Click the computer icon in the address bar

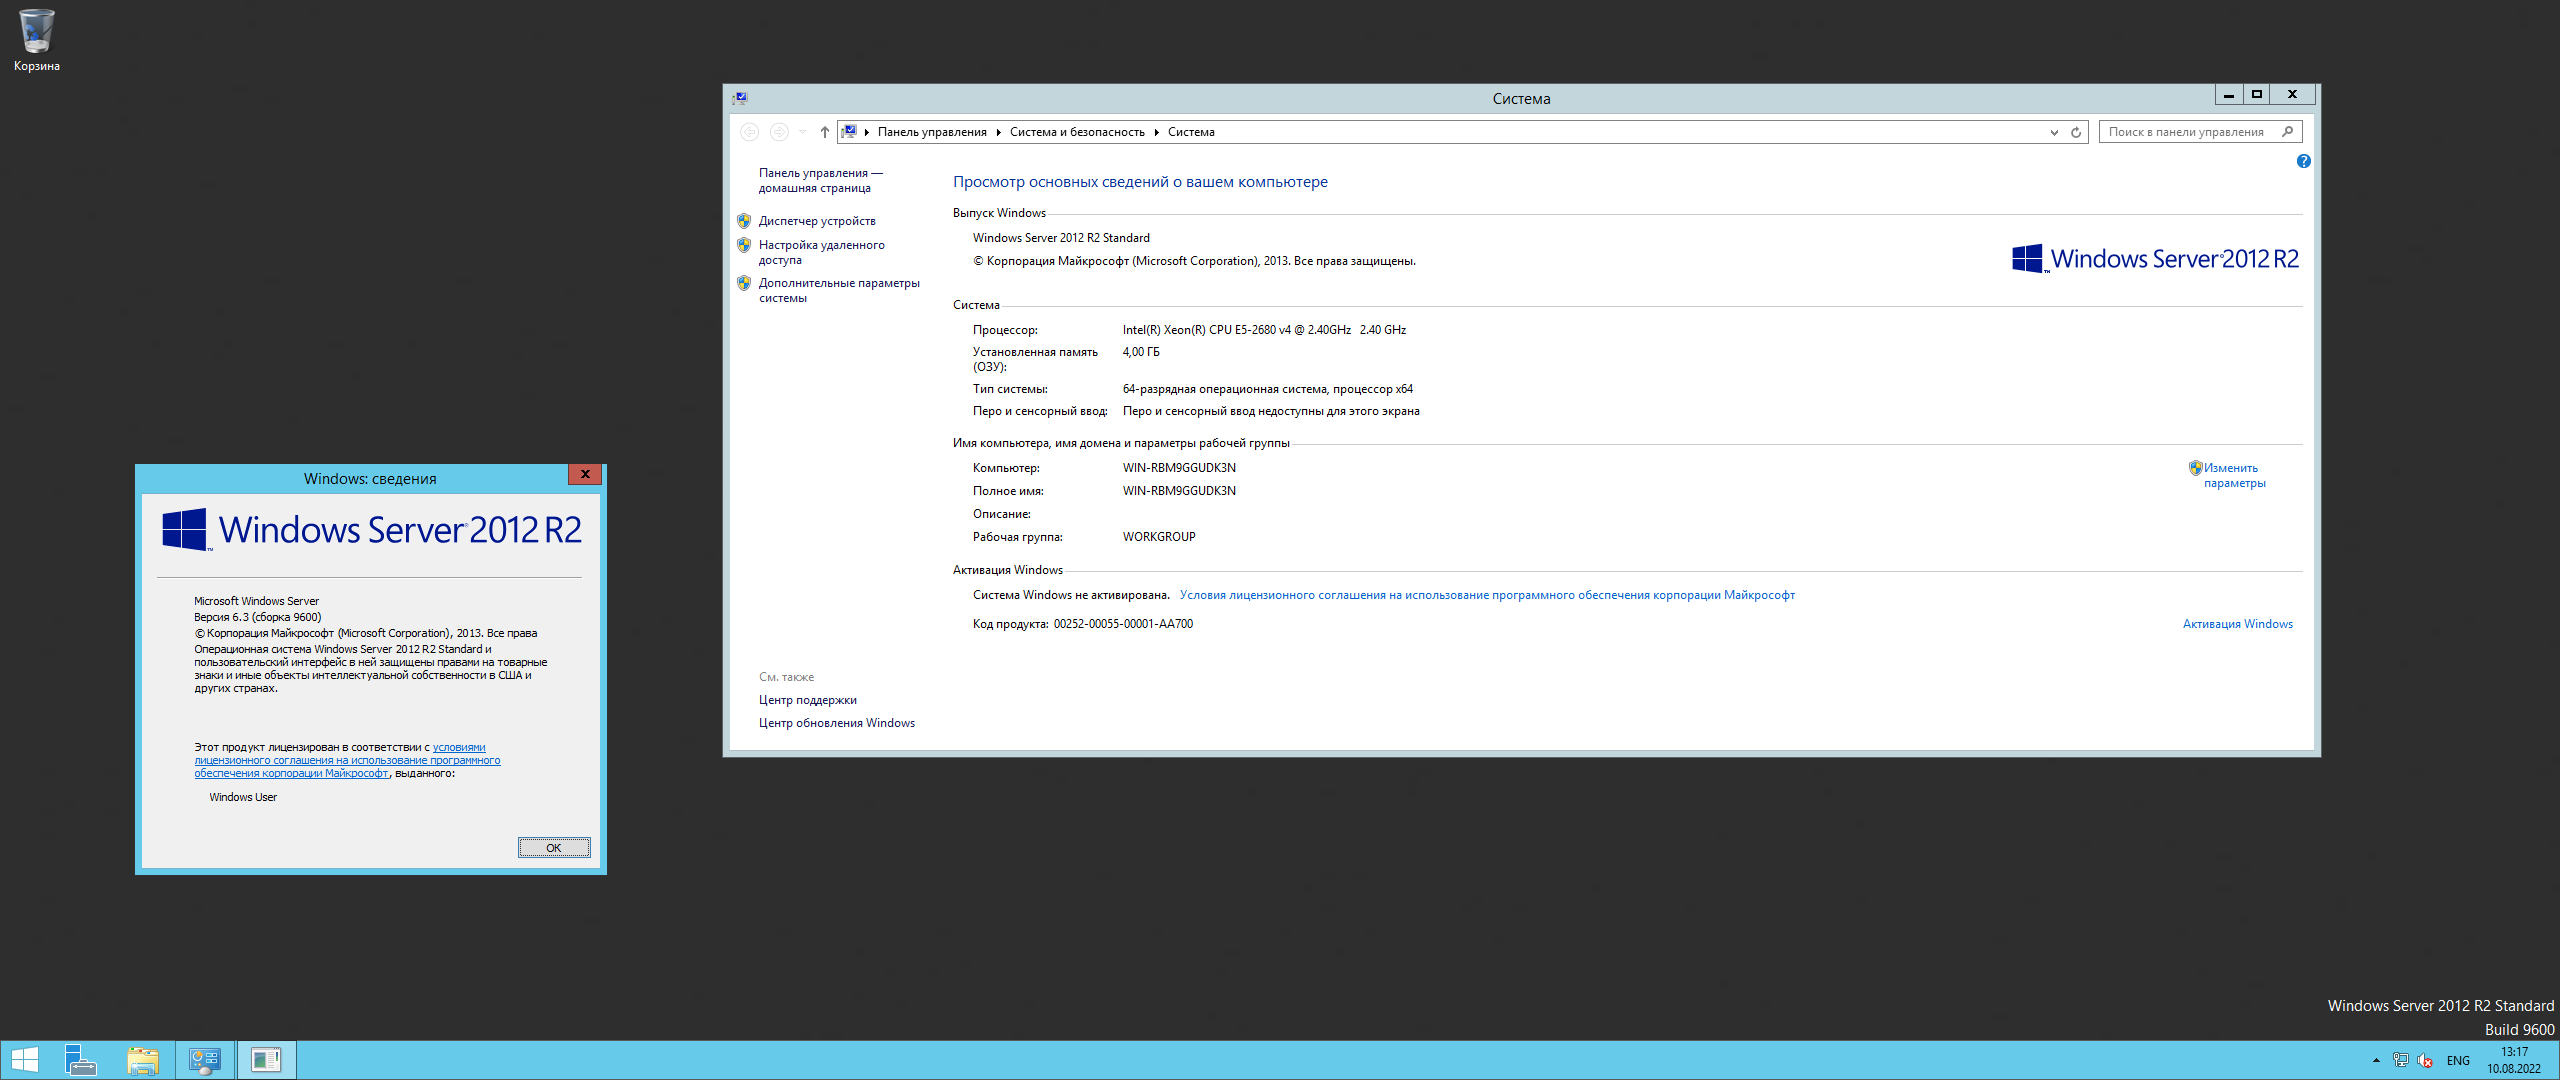coord(849,131)
